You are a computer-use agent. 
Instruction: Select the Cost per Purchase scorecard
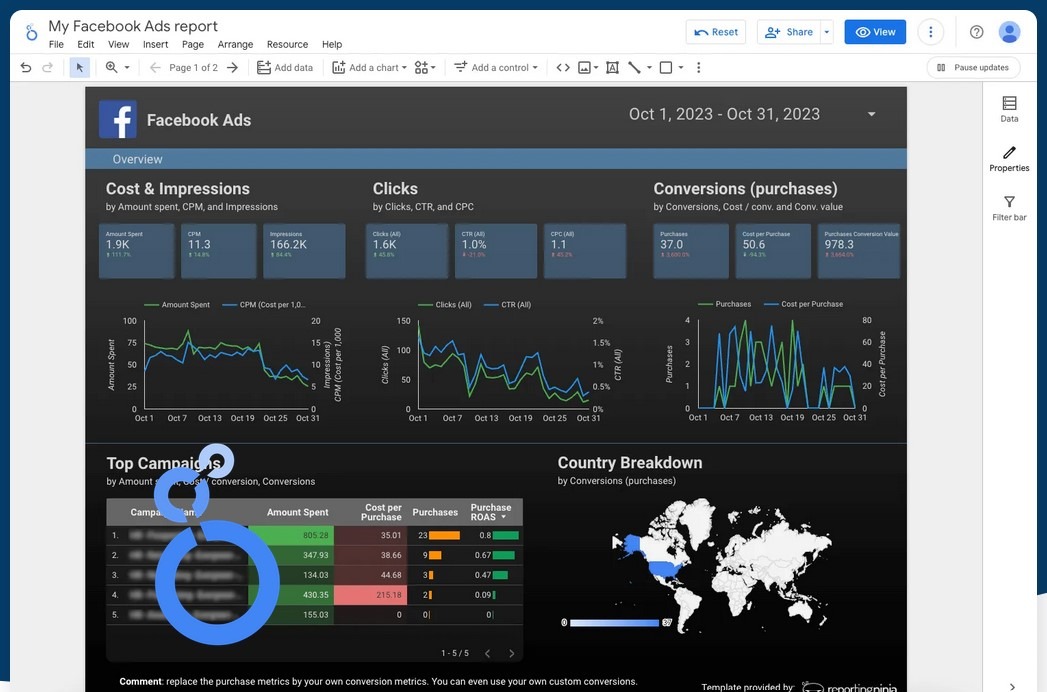pyautogui.click(x=773, y=250)
